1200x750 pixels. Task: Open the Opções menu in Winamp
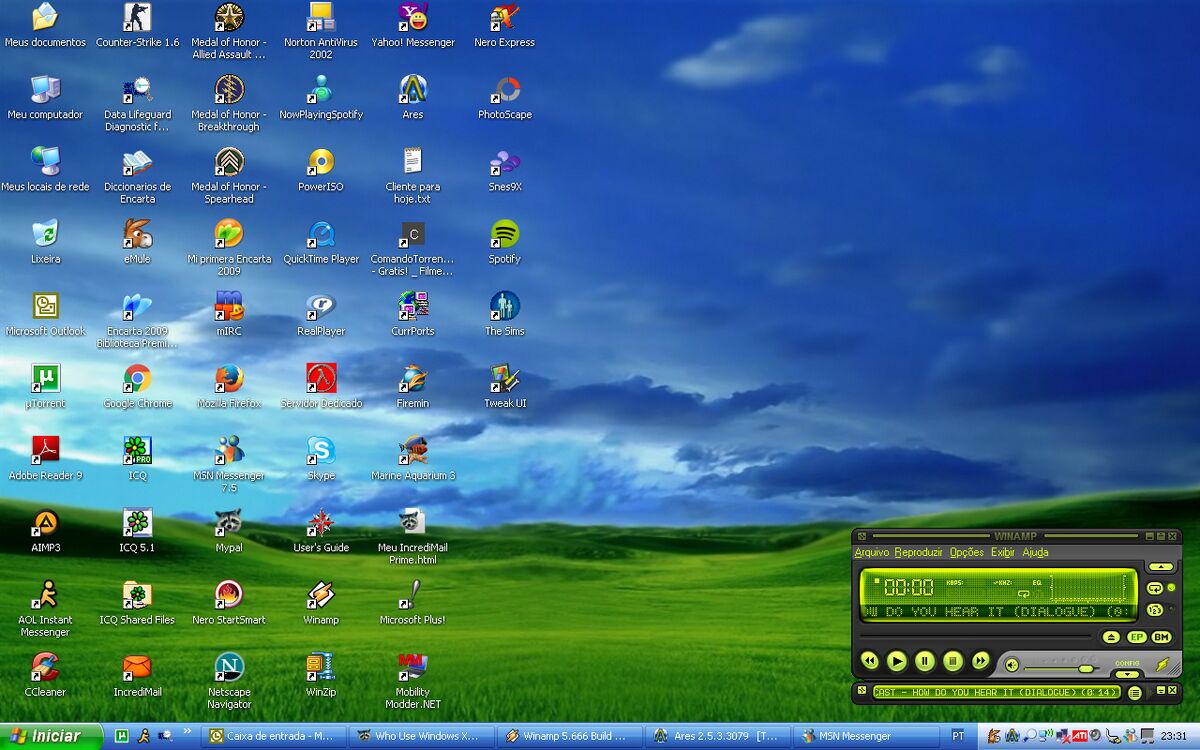pos(966,552)
